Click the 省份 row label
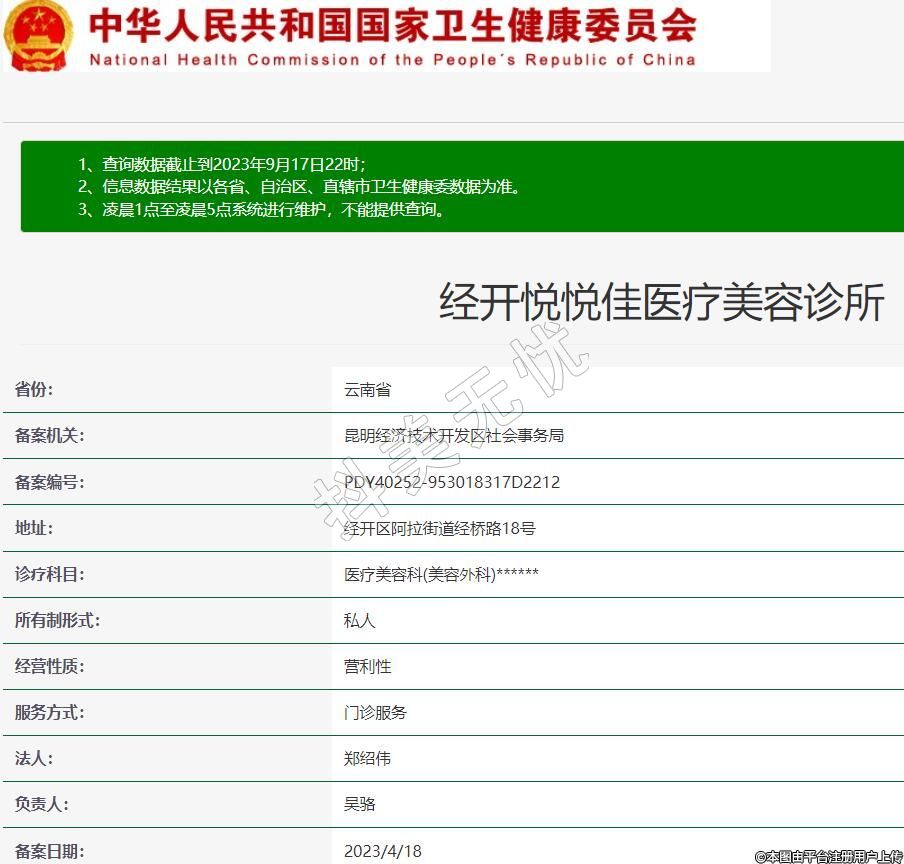 point(34,390)
